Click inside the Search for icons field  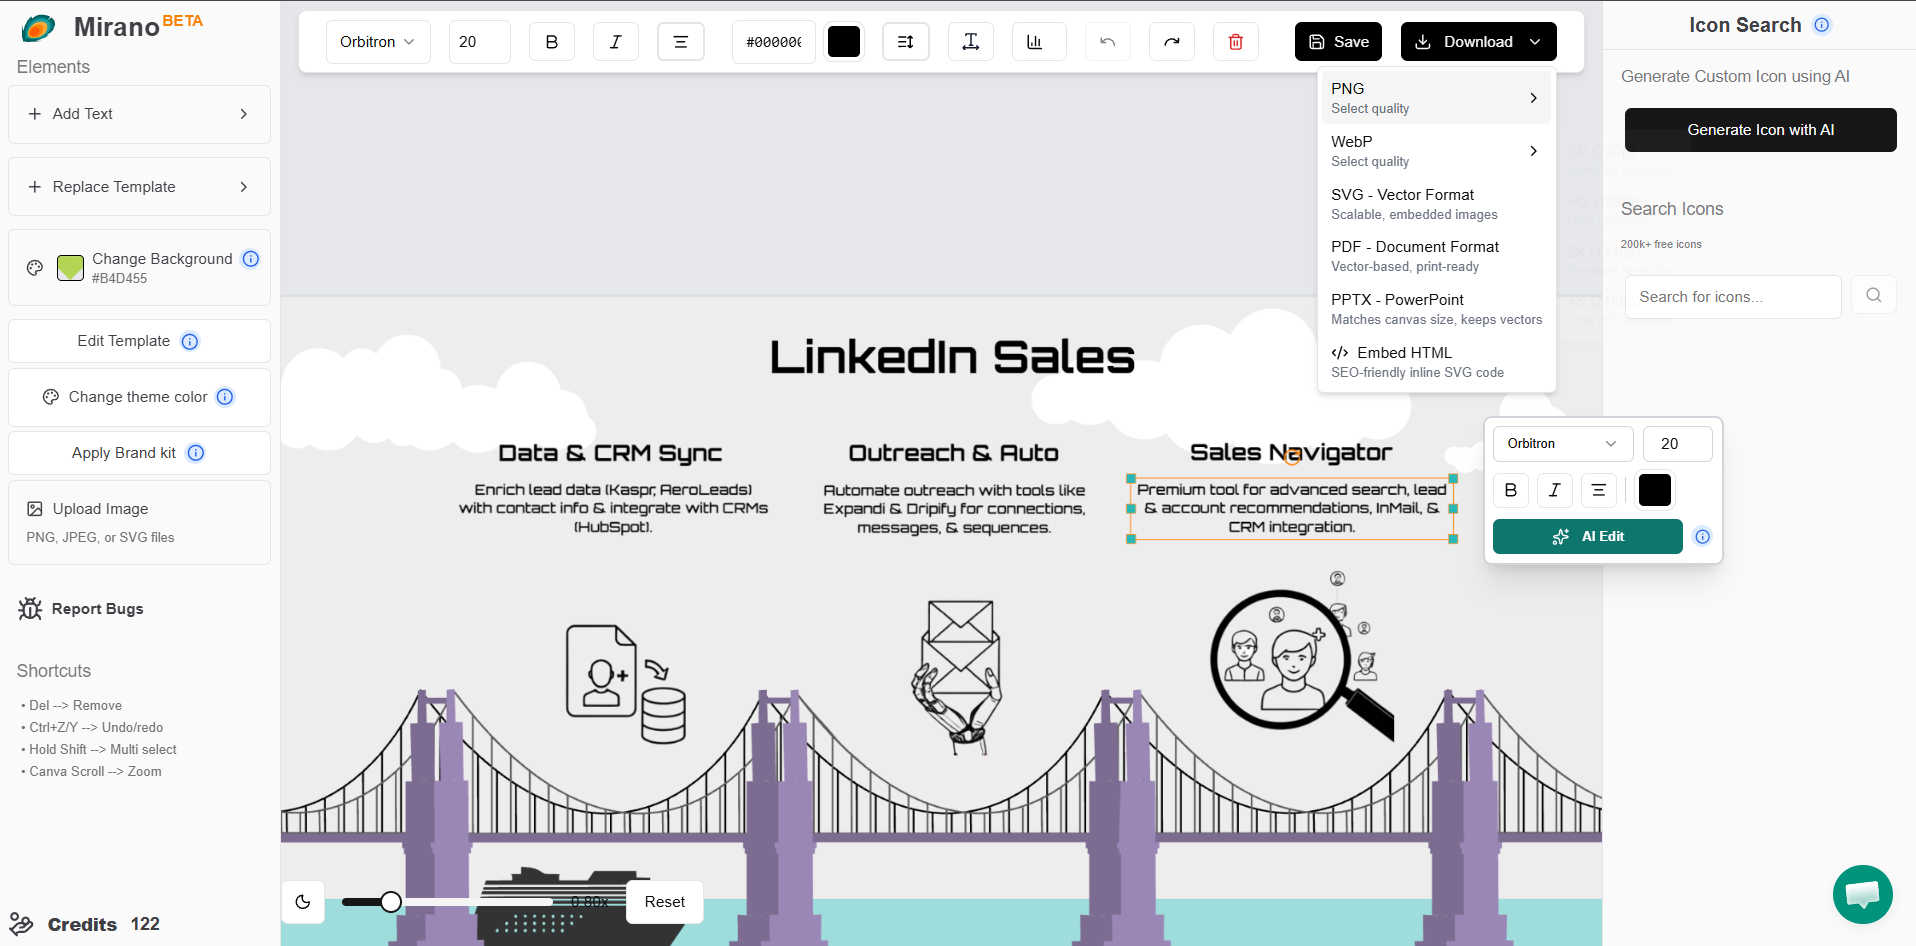1733,296
